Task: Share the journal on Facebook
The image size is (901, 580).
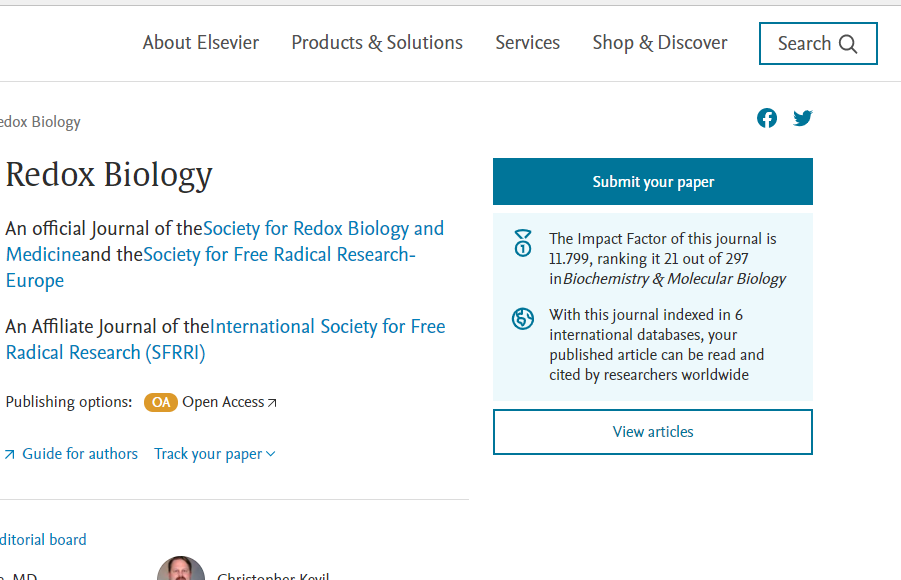Action: pyautogui.click(x=767, y=118)
